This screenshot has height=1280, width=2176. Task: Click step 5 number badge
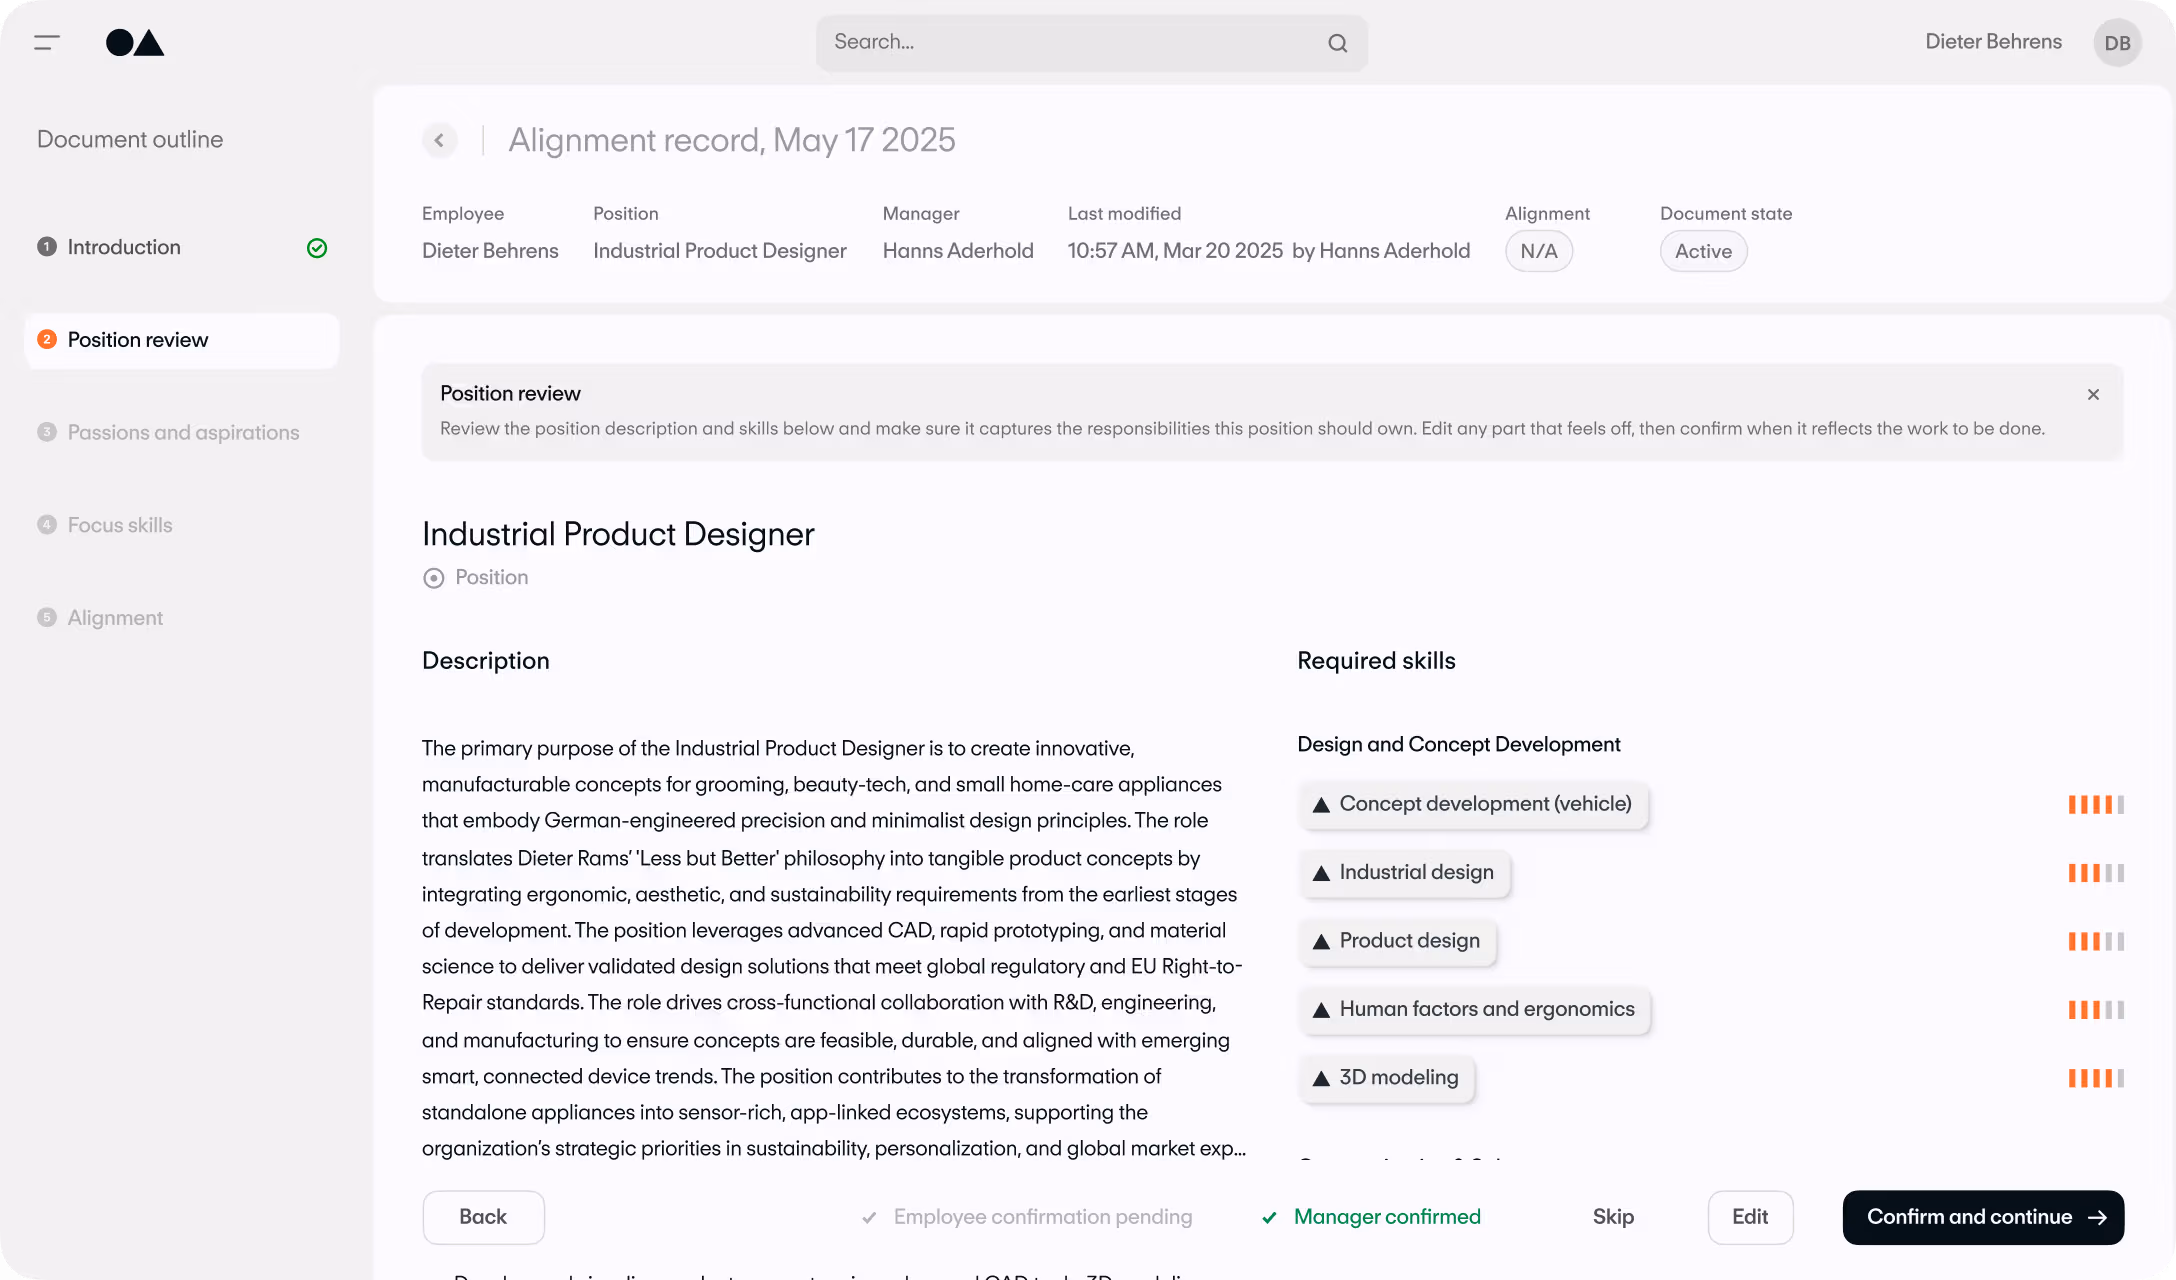click(x=47, y=618)
